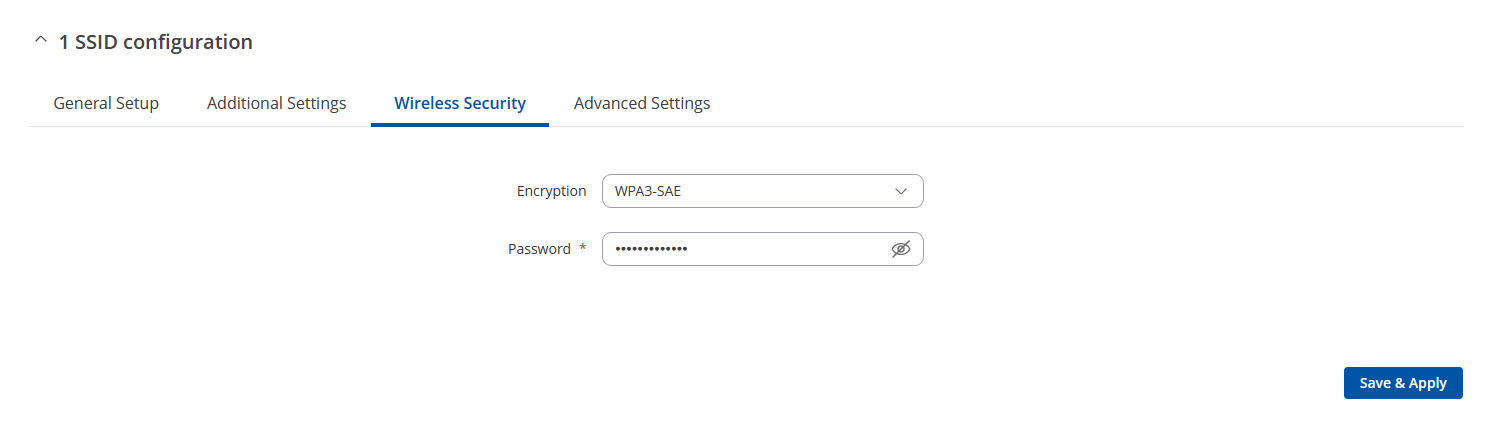This screenshot has height=443, width=1493.
Task: Go to the Advanced Settings tab
Action: pos(642,103)
